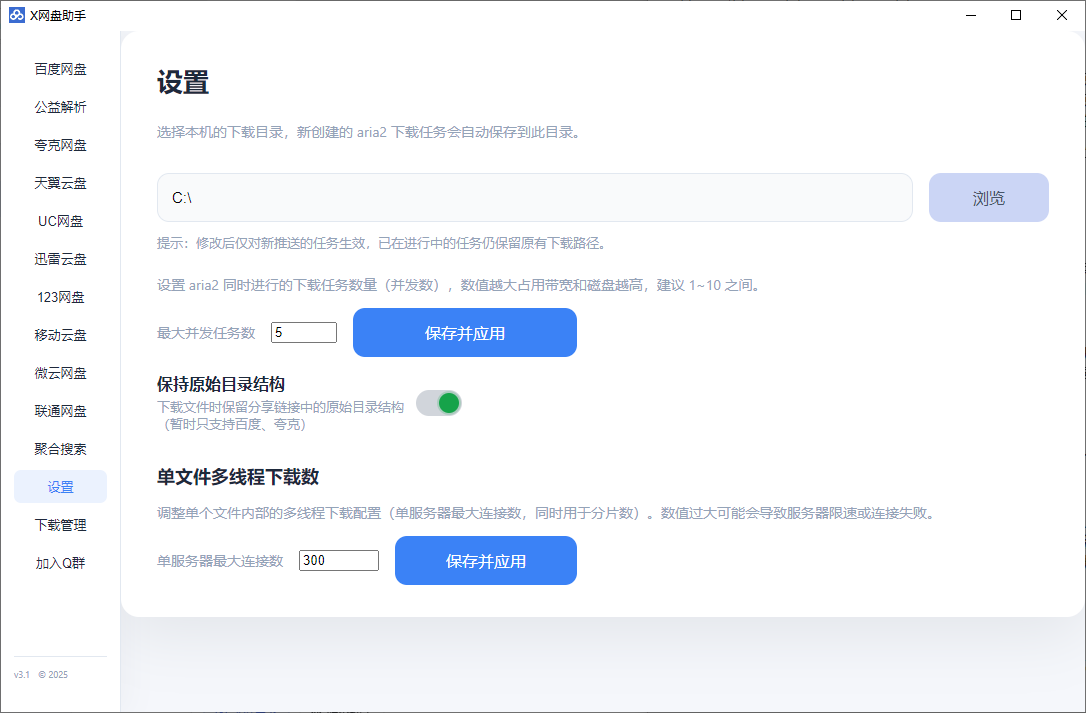Go to the 天翼云盘 page
This screenshot has height=713, width=1086.
60,183
